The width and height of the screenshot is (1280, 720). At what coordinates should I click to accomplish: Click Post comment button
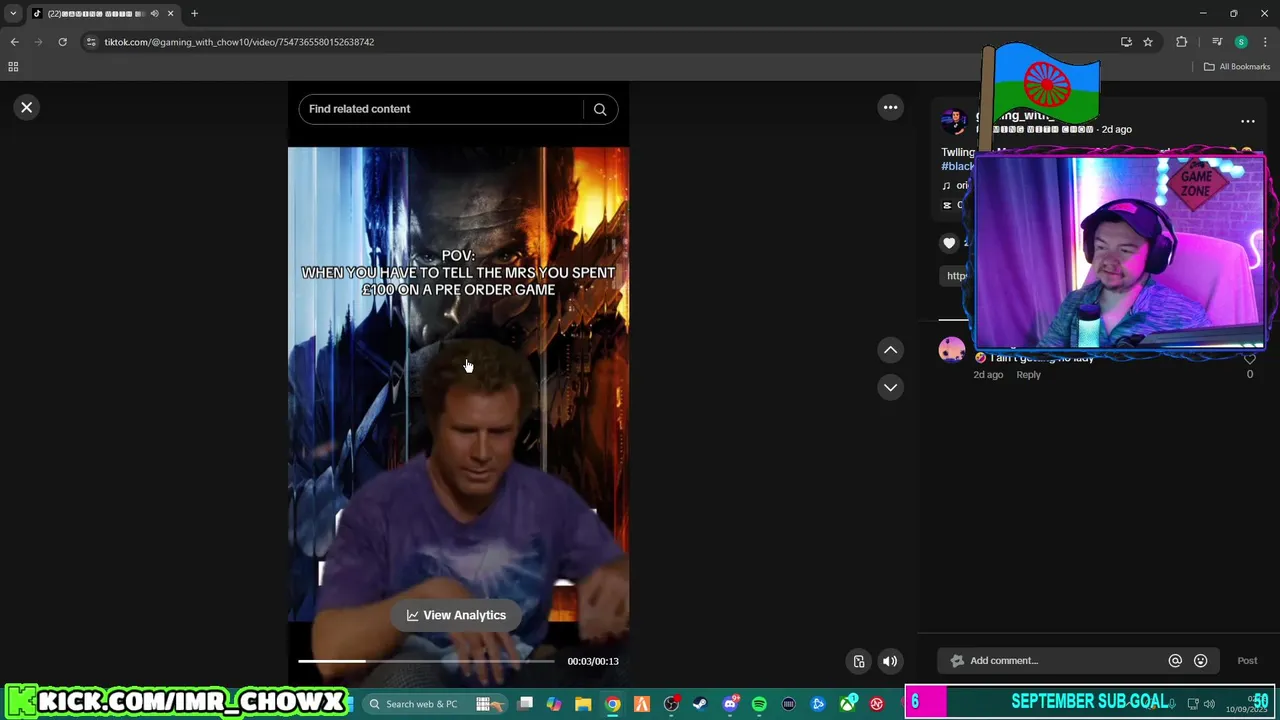coord(1247,660)
